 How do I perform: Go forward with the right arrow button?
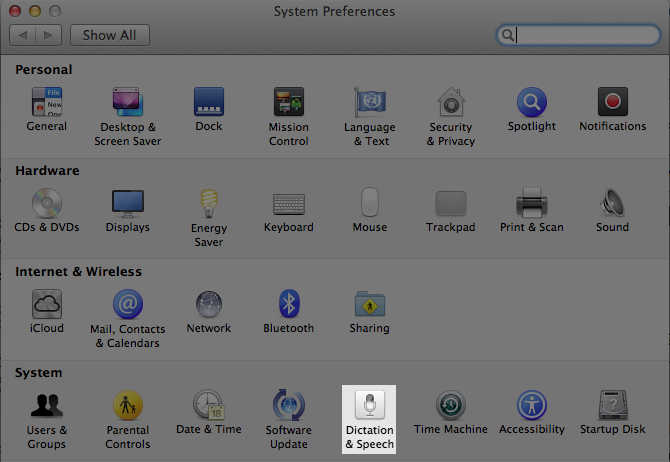click(49, 35)
